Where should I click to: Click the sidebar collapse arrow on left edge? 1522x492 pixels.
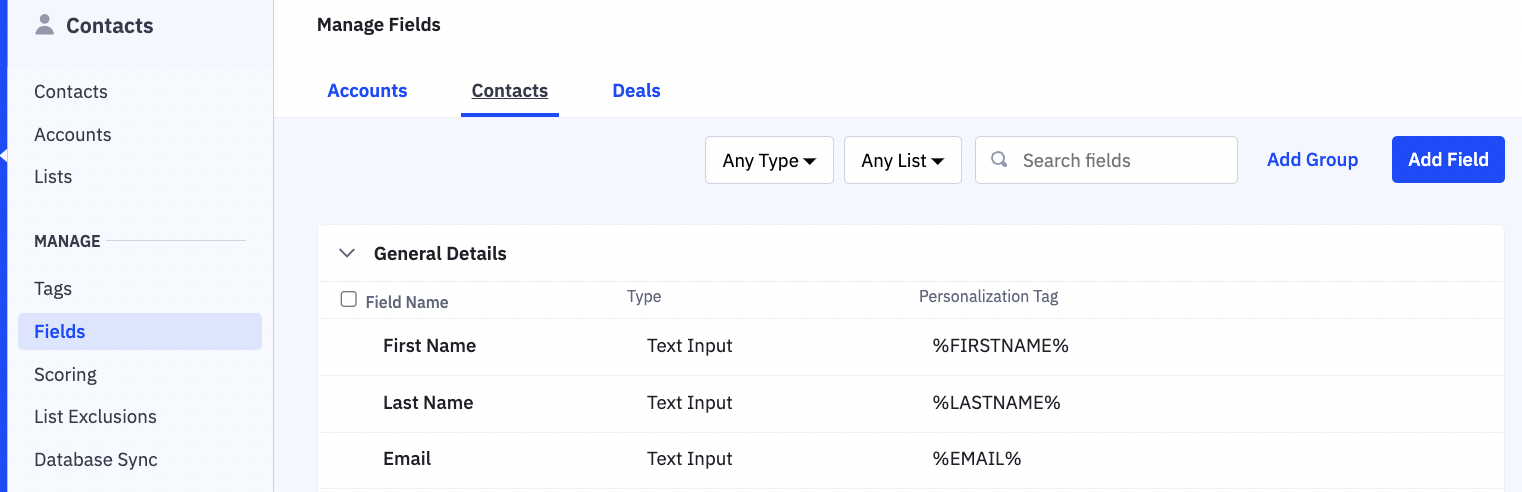(x=4, y=157)
